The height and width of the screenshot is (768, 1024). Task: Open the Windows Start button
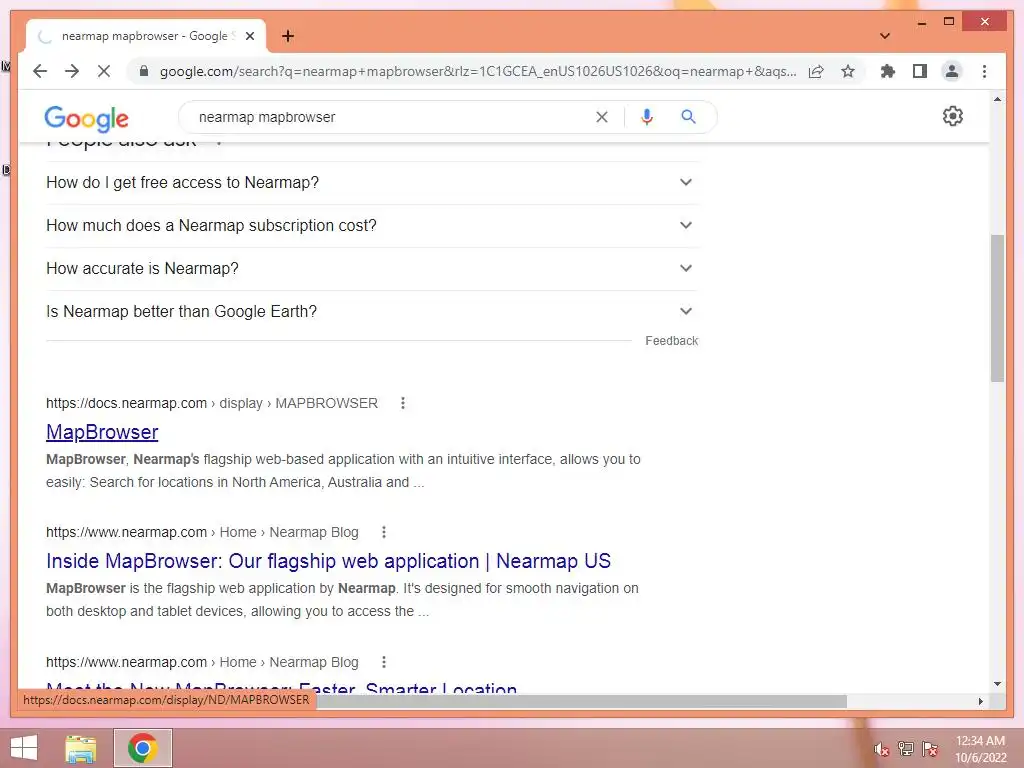pyautogui.click(x=24, y=748)
